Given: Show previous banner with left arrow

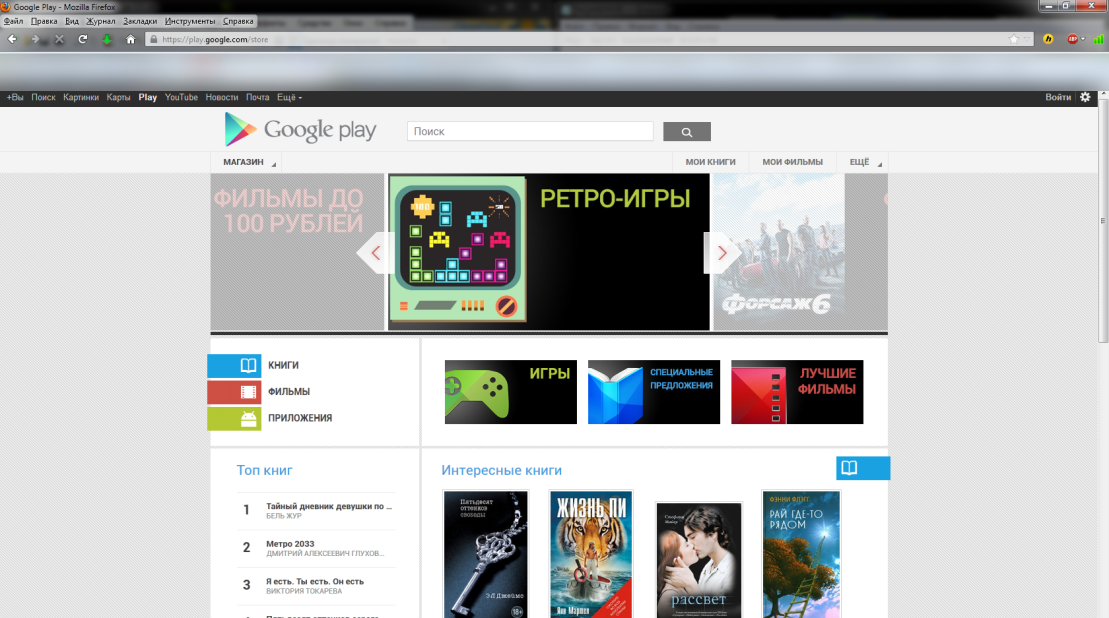Looking at the screenshot, I should [x=376, y=252].
